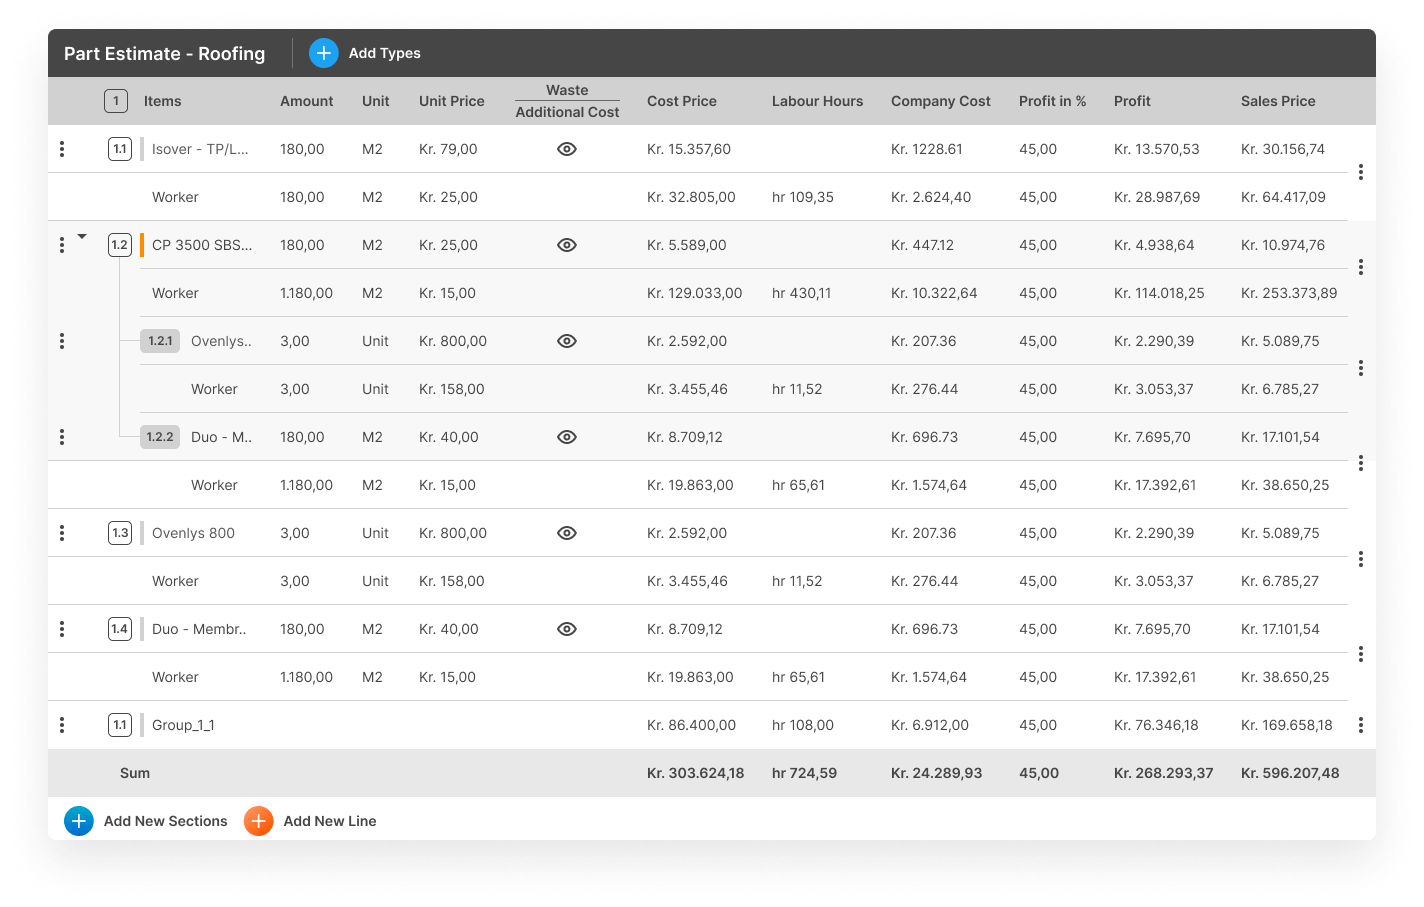The height and width of the screenshot is (907, 1424).
Task: Collapse the CP 3500 SBS row subtree
Action: (82, 237)
